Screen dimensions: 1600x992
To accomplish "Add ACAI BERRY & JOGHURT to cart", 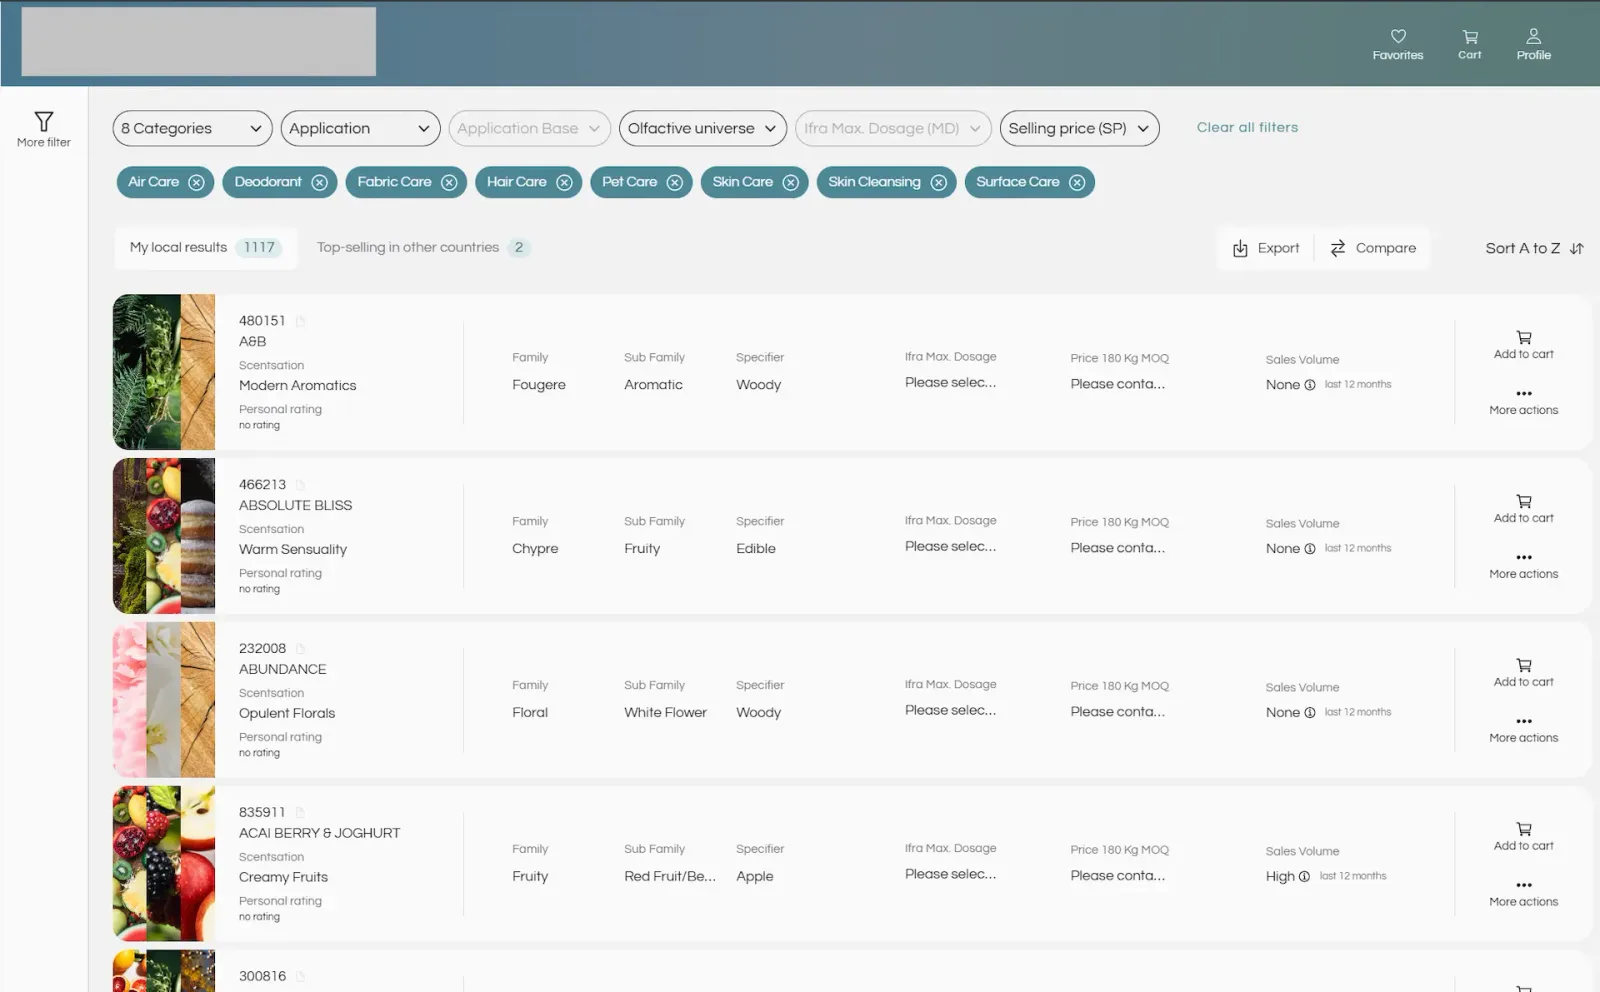I will point(1523,837).
